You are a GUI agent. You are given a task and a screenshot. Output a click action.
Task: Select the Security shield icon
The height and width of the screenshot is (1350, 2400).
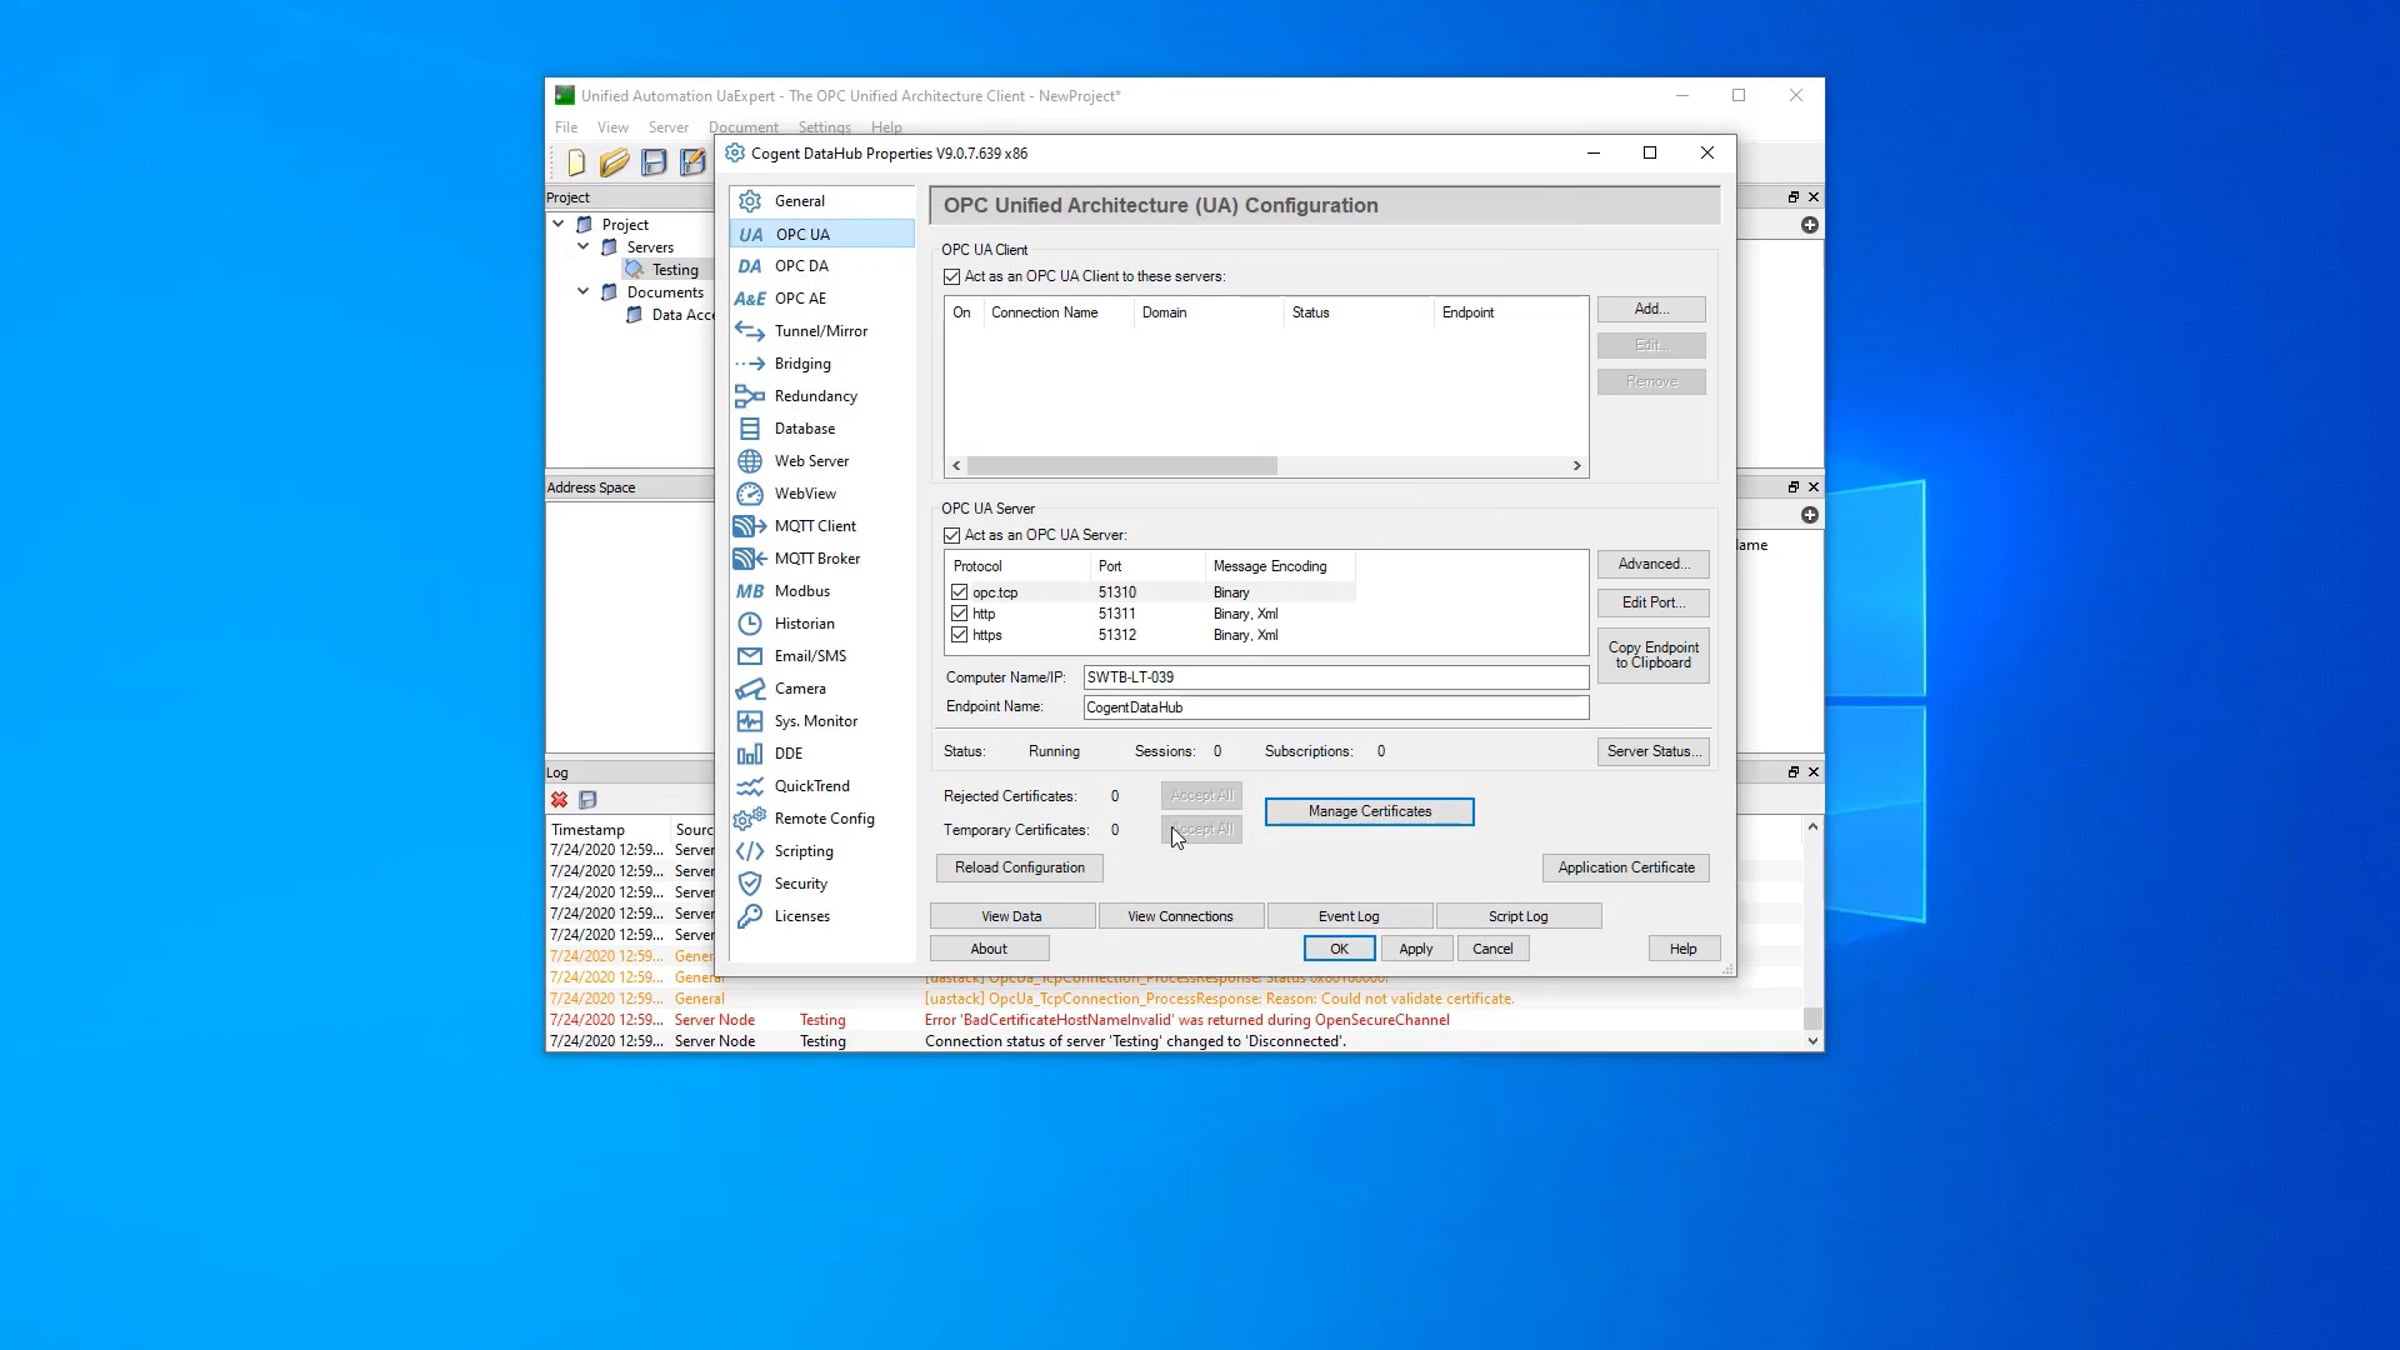pyautogui.click(x=749, y=884)
